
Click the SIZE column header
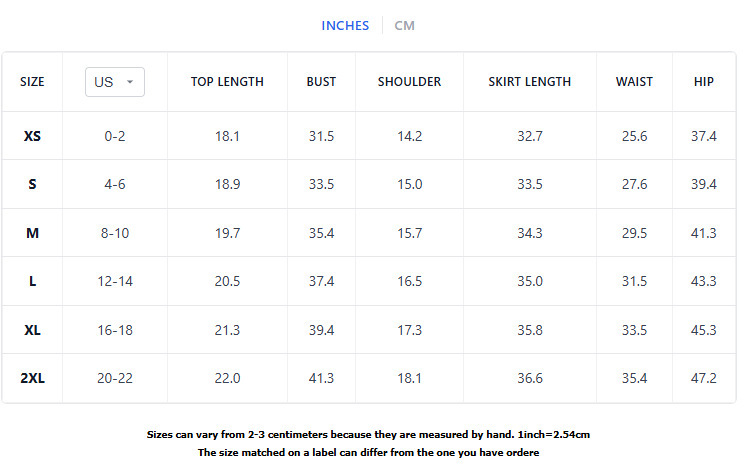(32, 82)
